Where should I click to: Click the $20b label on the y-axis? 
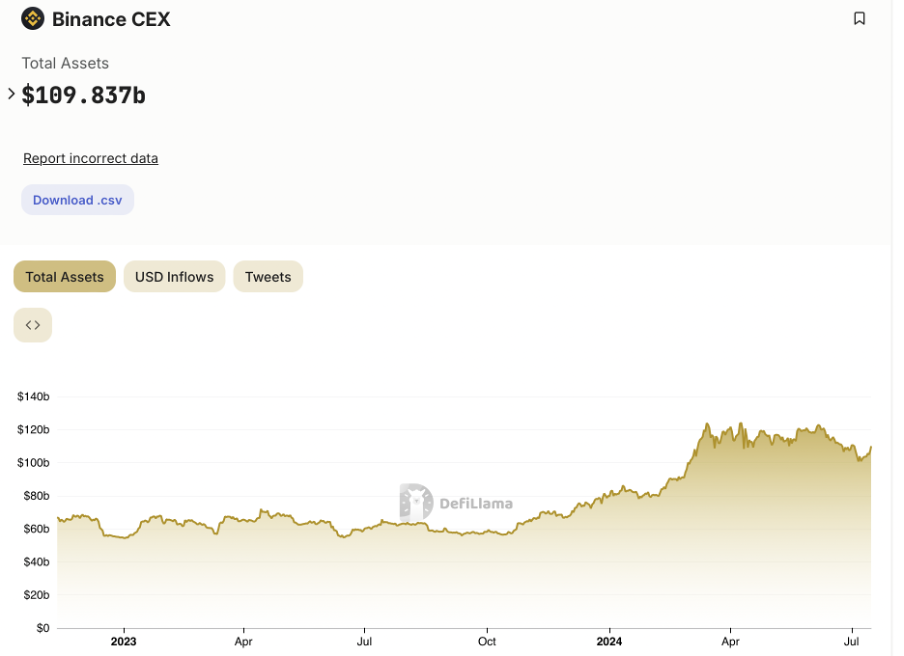coord(35,595)
